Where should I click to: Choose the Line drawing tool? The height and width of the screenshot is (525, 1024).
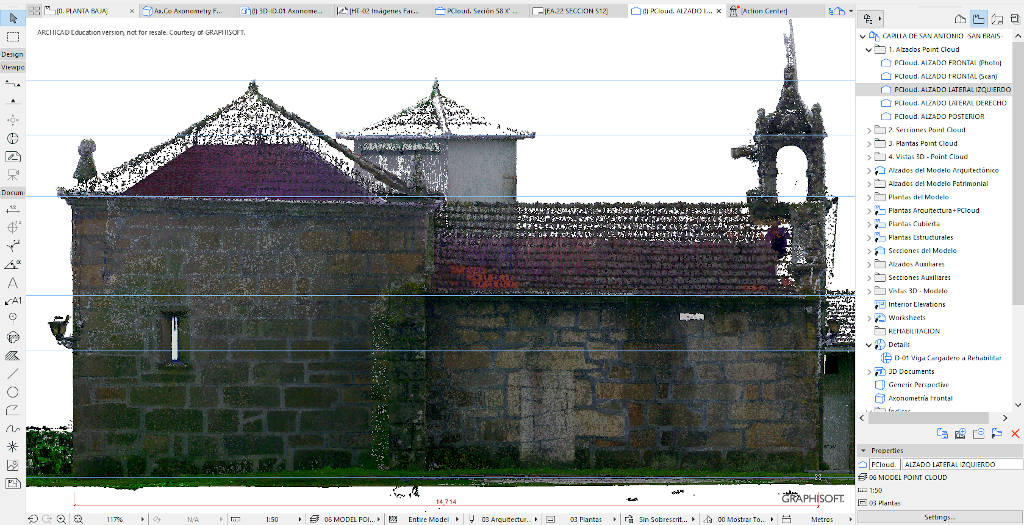[x=13, y=373]
